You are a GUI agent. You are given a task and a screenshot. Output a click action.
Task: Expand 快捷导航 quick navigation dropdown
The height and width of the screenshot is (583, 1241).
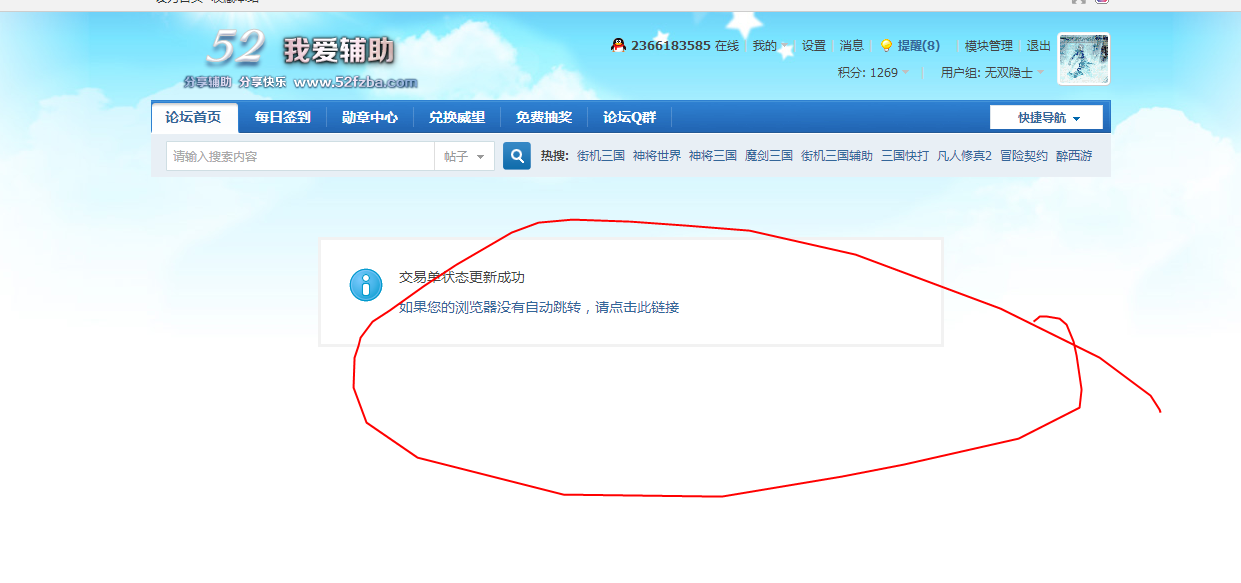point(1047,117)
